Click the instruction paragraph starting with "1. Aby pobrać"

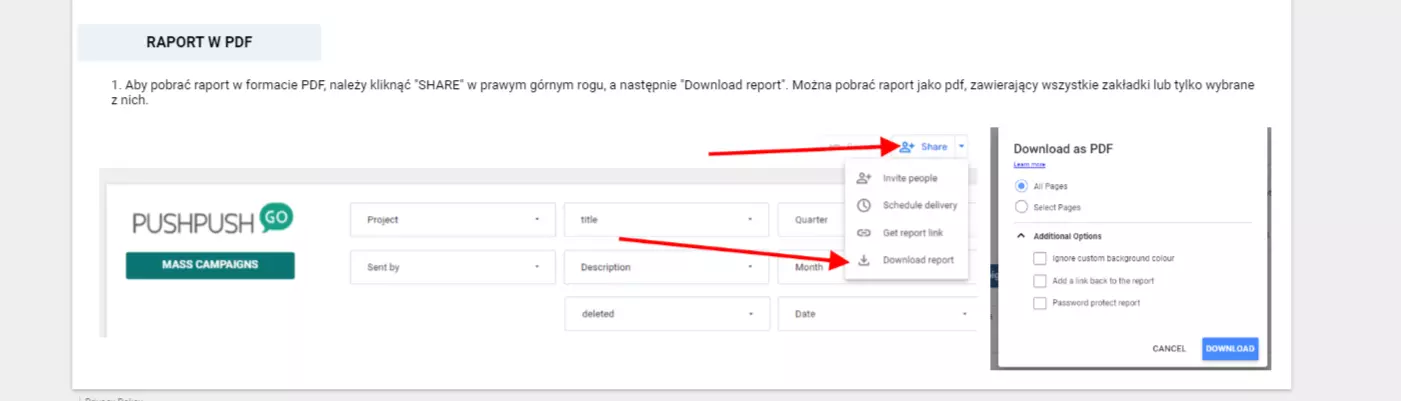(682, 93)
